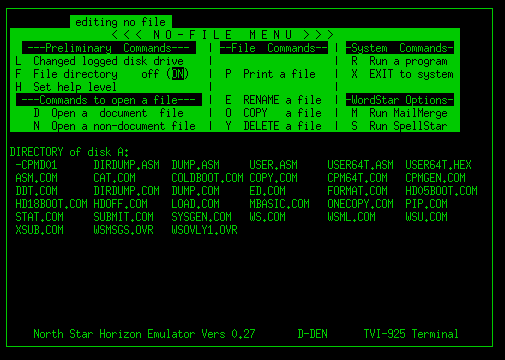
Task: Click file LOAD.COM in directory
Action: coord(195,204)
